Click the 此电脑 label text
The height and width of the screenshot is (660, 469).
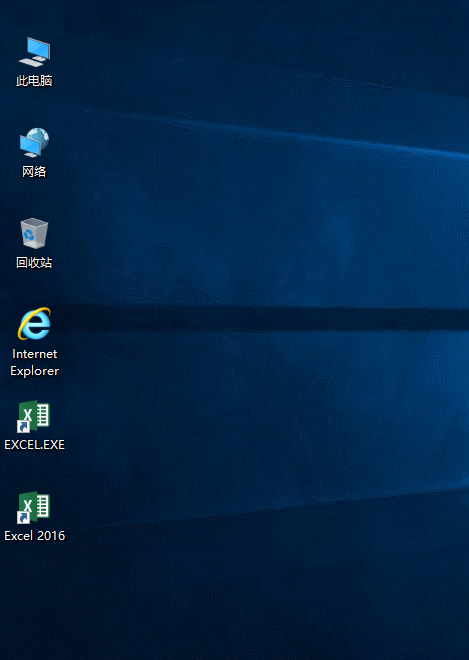click(x=34, y=81)
